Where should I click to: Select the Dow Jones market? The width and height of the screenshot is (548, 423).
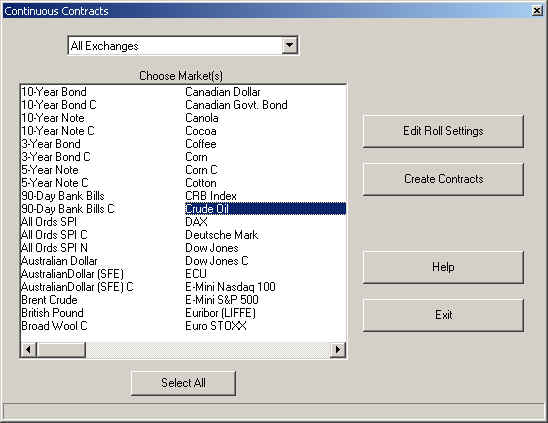(212, 248)
